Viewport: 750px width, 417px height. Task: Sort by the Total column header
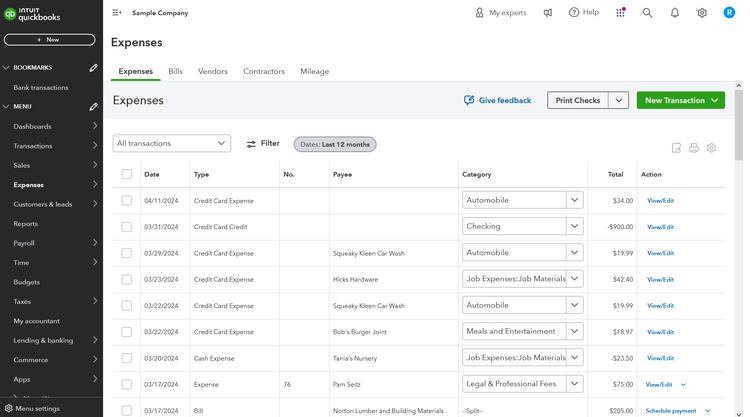tap(615, 175)
